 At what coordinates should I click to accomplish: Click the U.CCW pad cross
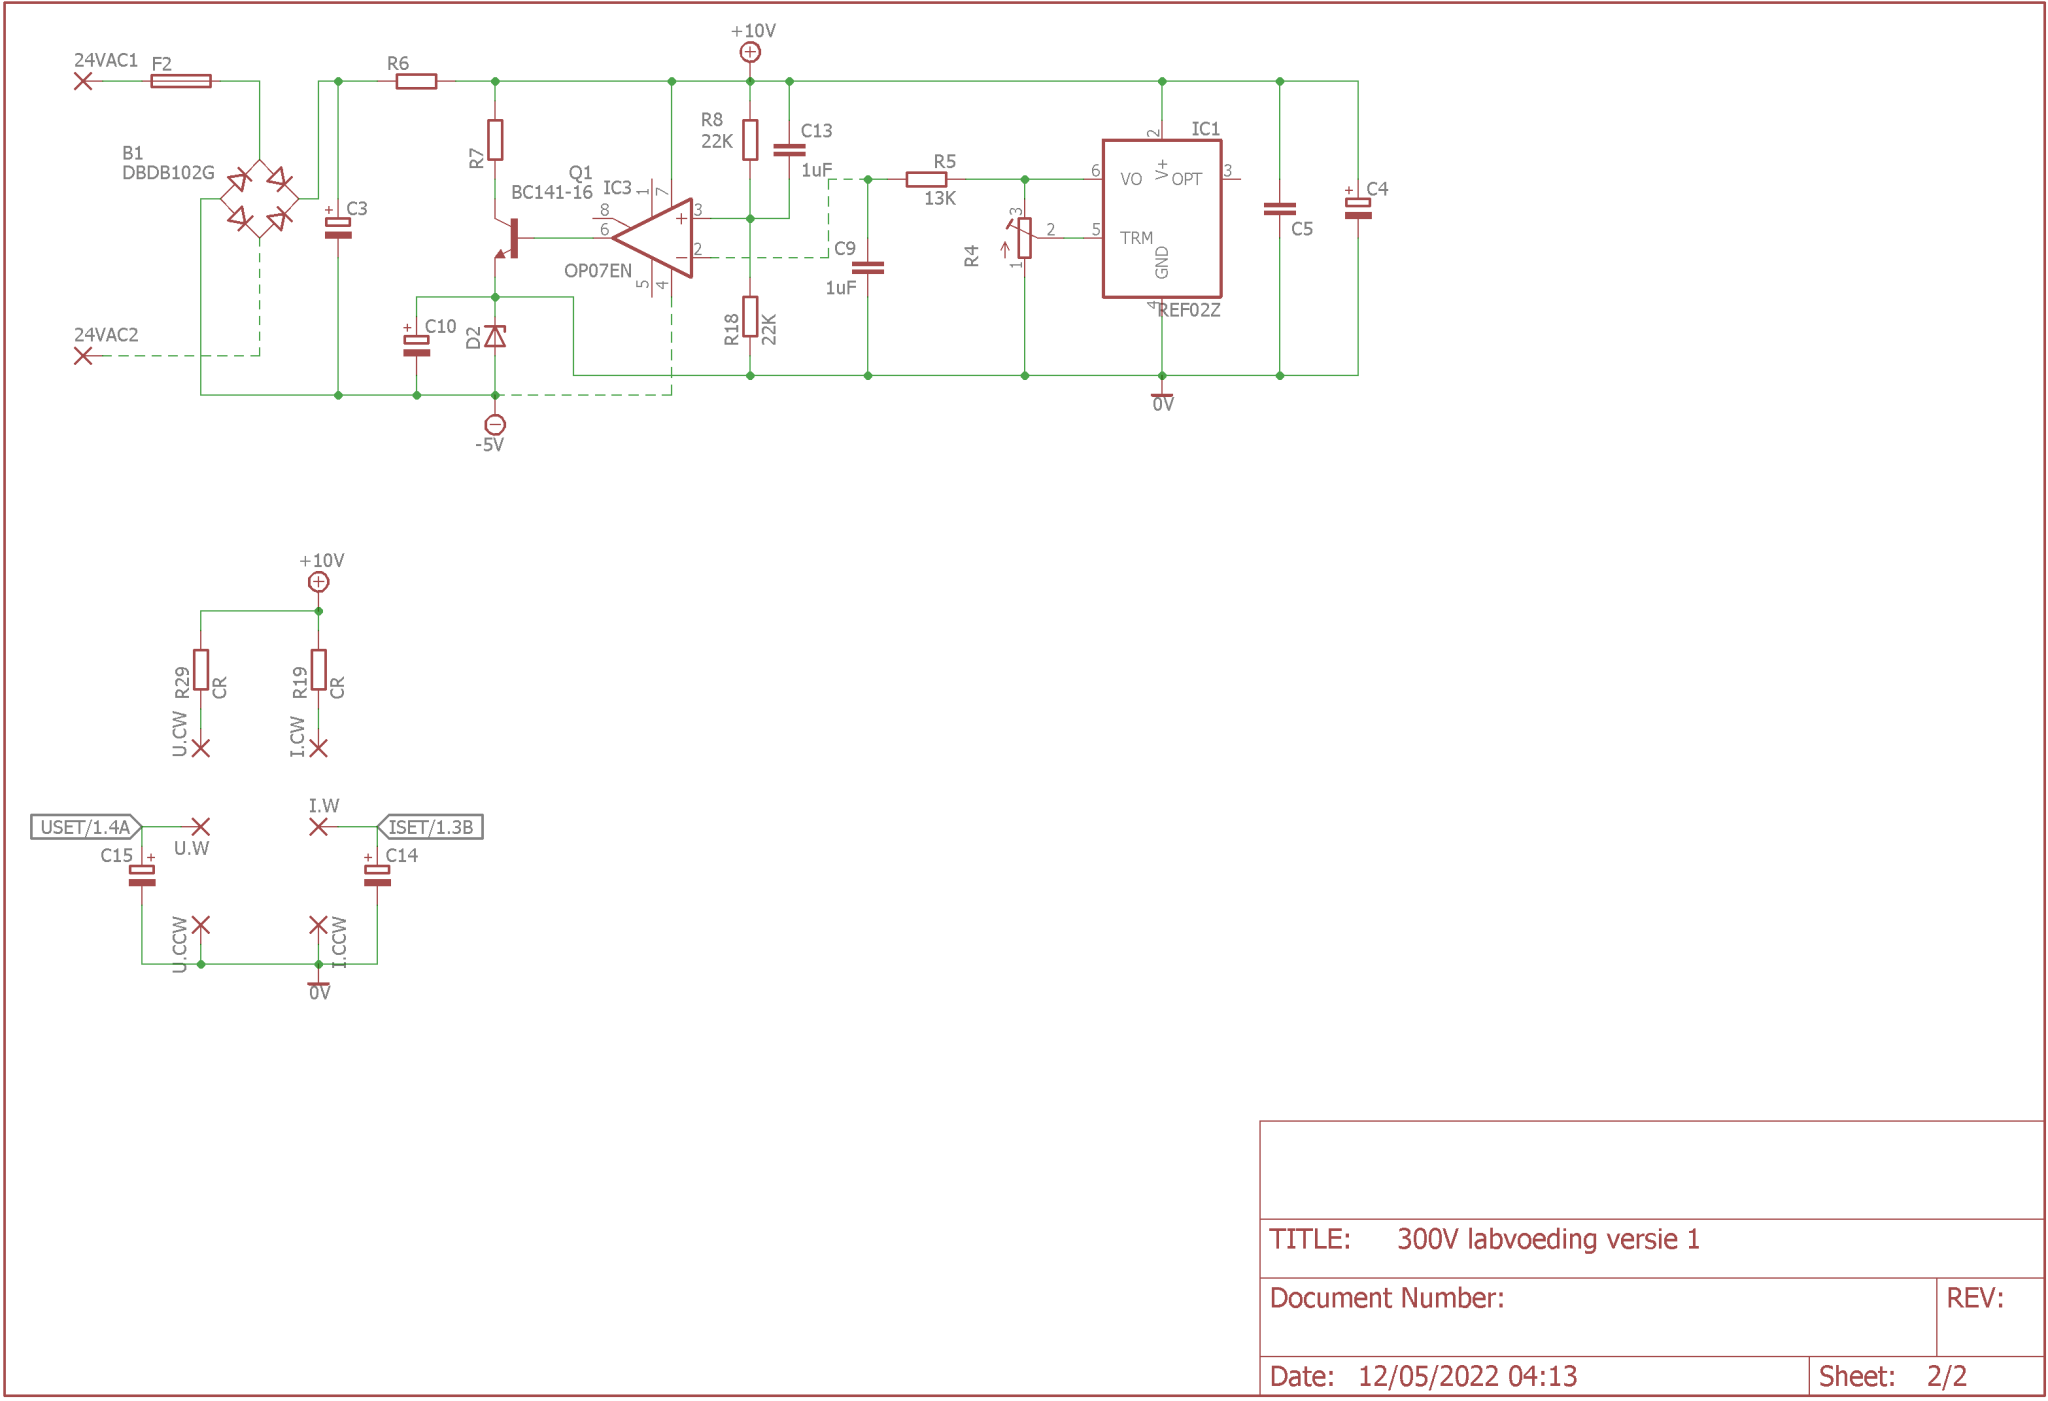[201, 925]
